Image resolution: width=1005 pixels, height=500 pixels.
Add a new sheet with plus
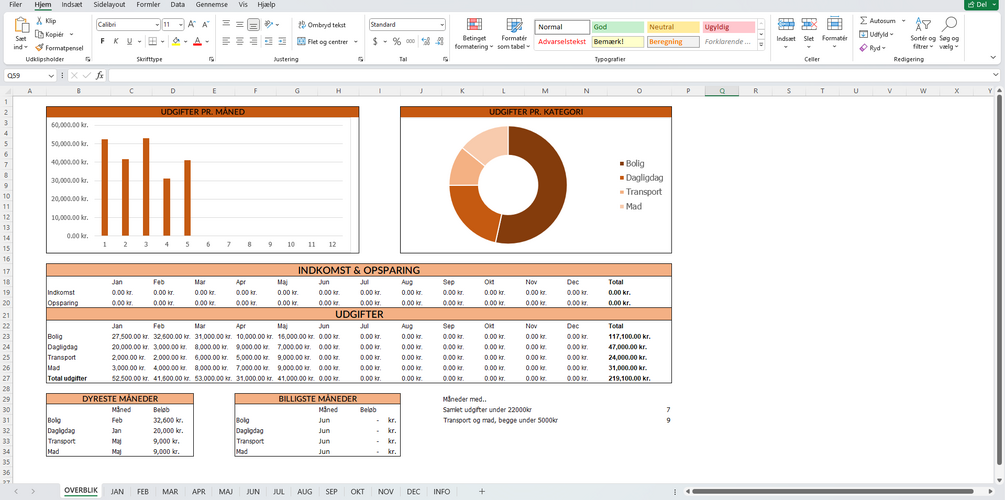coord(482,492)
